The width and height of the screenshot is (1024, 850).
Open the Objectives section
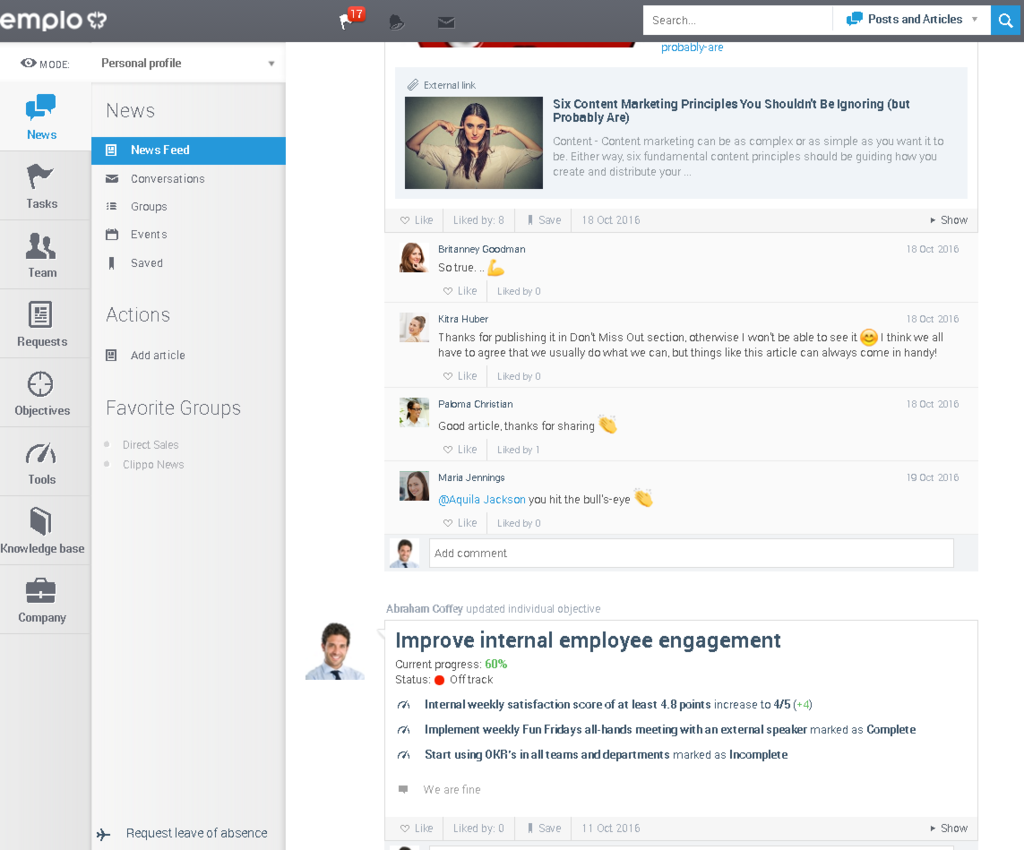coord(41,393)
